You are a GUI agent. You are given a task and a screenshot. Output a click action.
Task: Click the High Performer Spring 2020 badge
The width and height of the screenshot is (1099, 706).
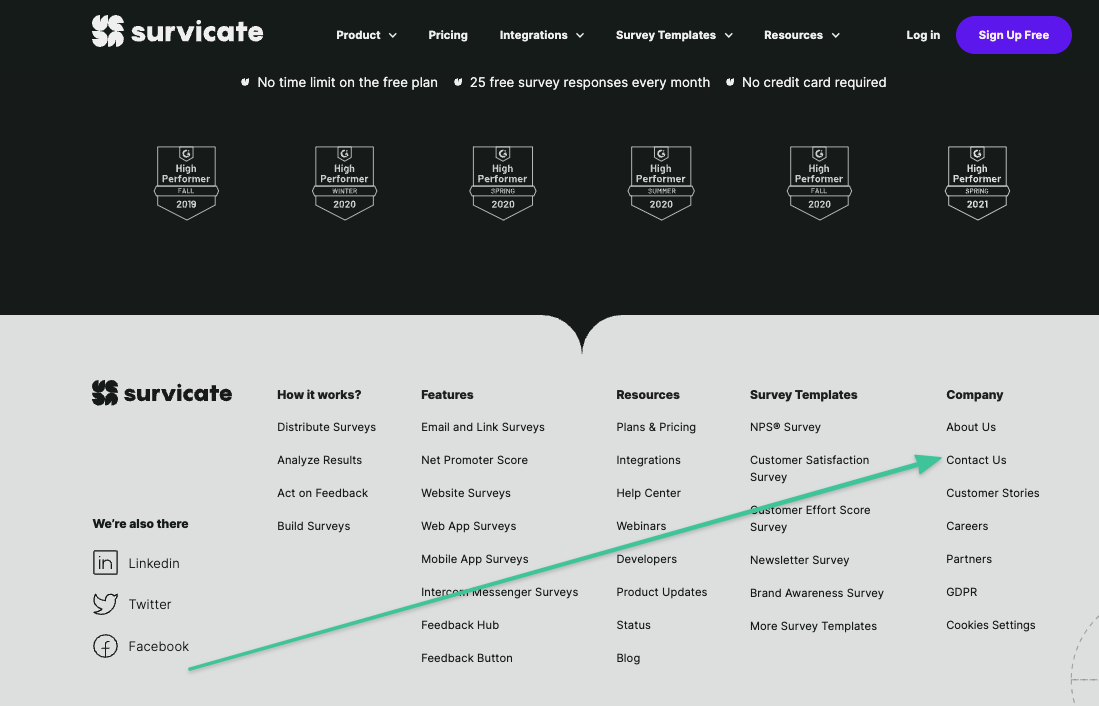click(x=503, y=182)
